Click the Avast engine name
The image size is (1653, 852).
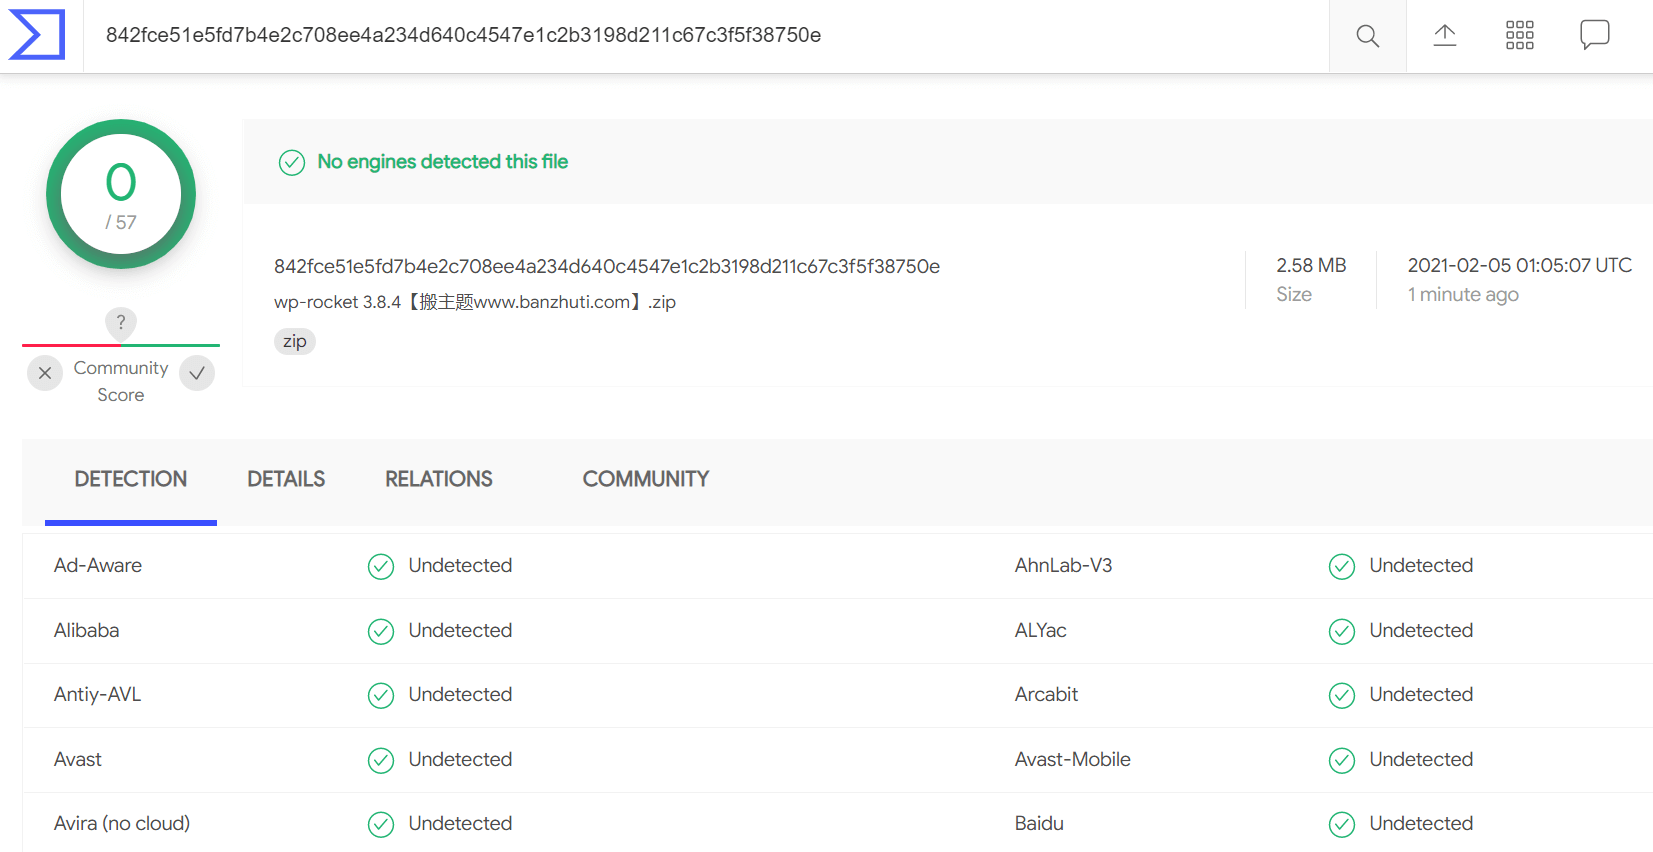coord(78,759)
